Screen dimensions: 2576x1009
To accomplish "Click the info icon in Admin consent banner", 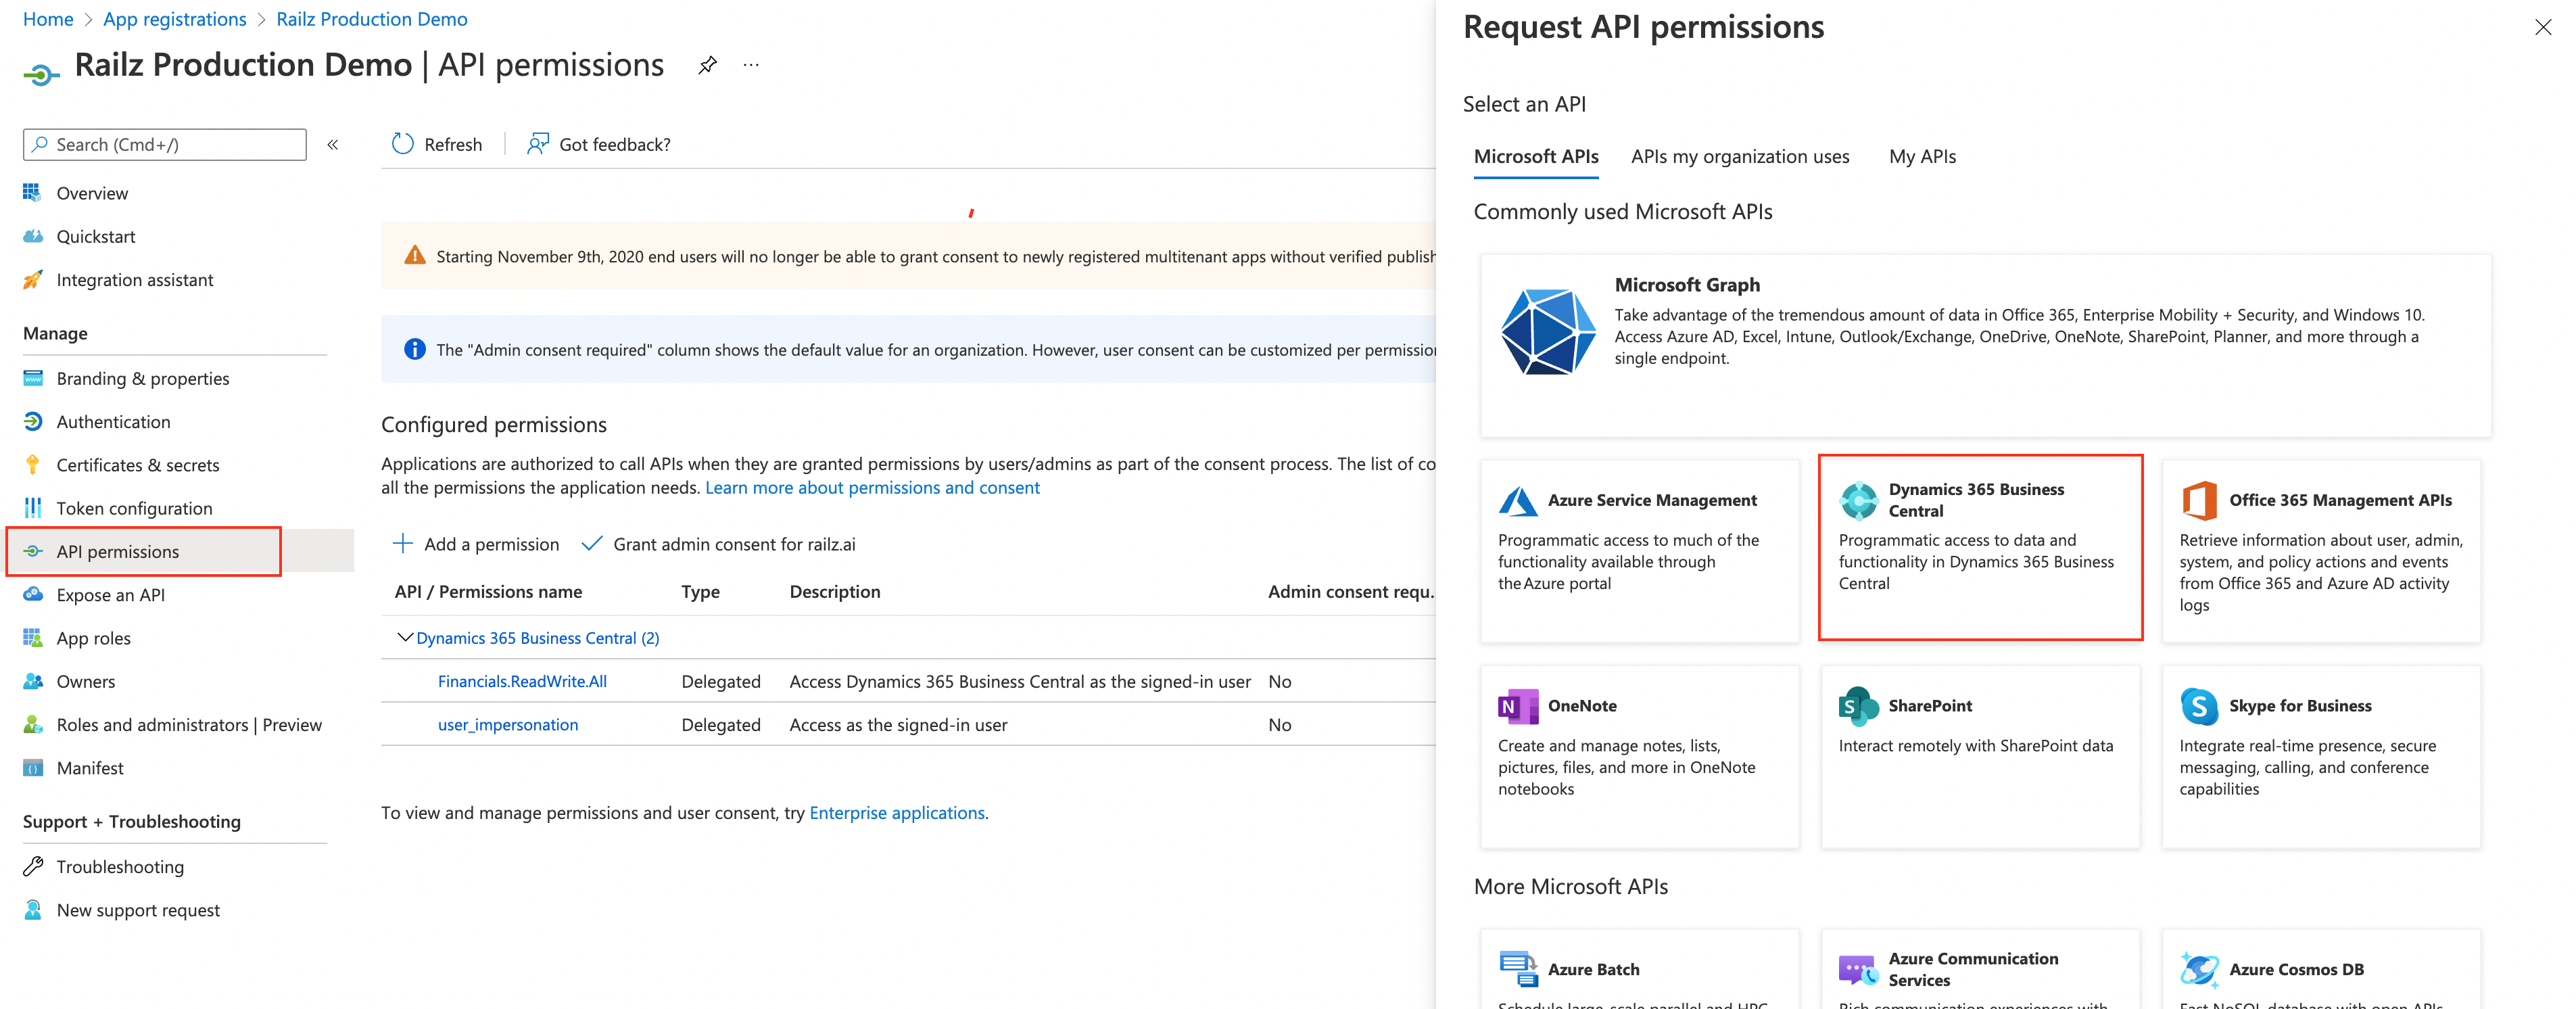I will click(x=414, y=349).
